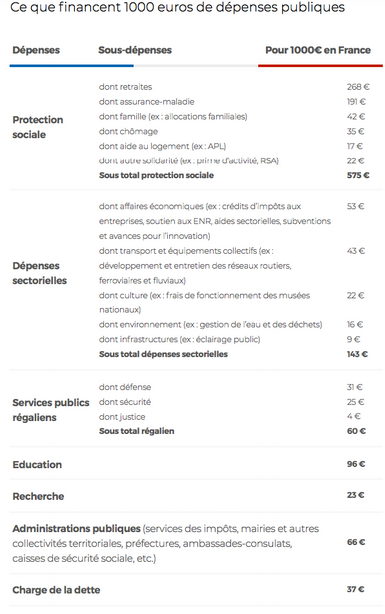385x614 pixels.
Task: Select the Dépenses column header
Action: pos(36,50)
